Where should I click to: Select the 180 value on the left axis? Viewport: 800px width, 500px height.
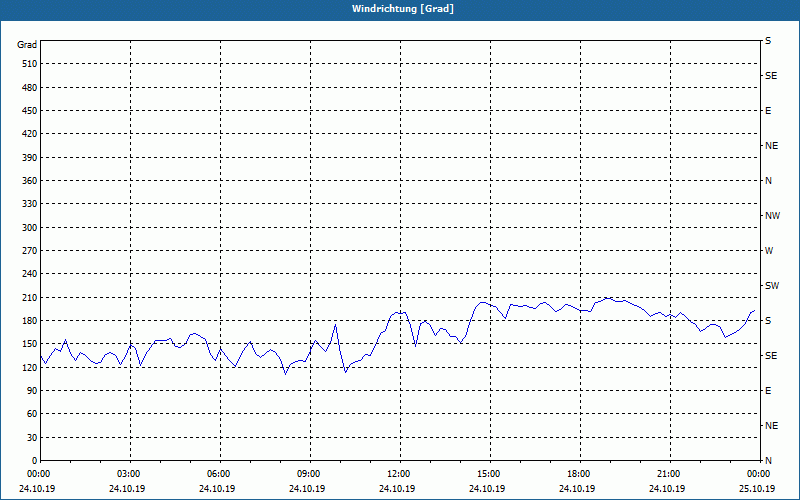click(x=30, y=320)
